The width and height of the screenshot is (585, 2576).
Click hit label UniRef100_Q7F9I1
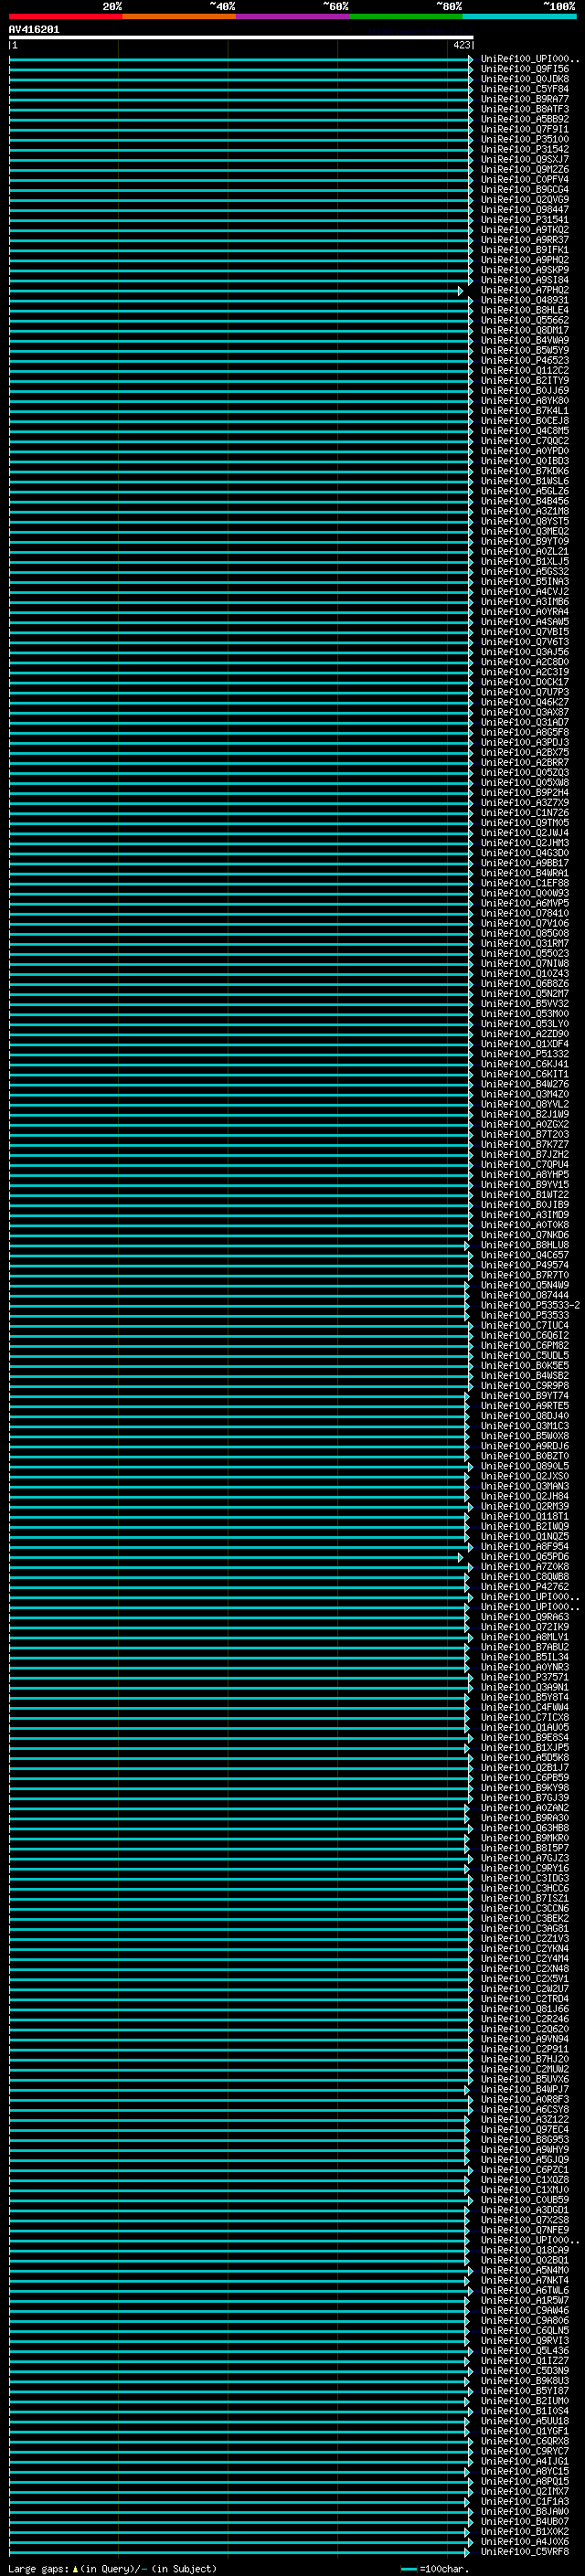(x=525, y=130)
